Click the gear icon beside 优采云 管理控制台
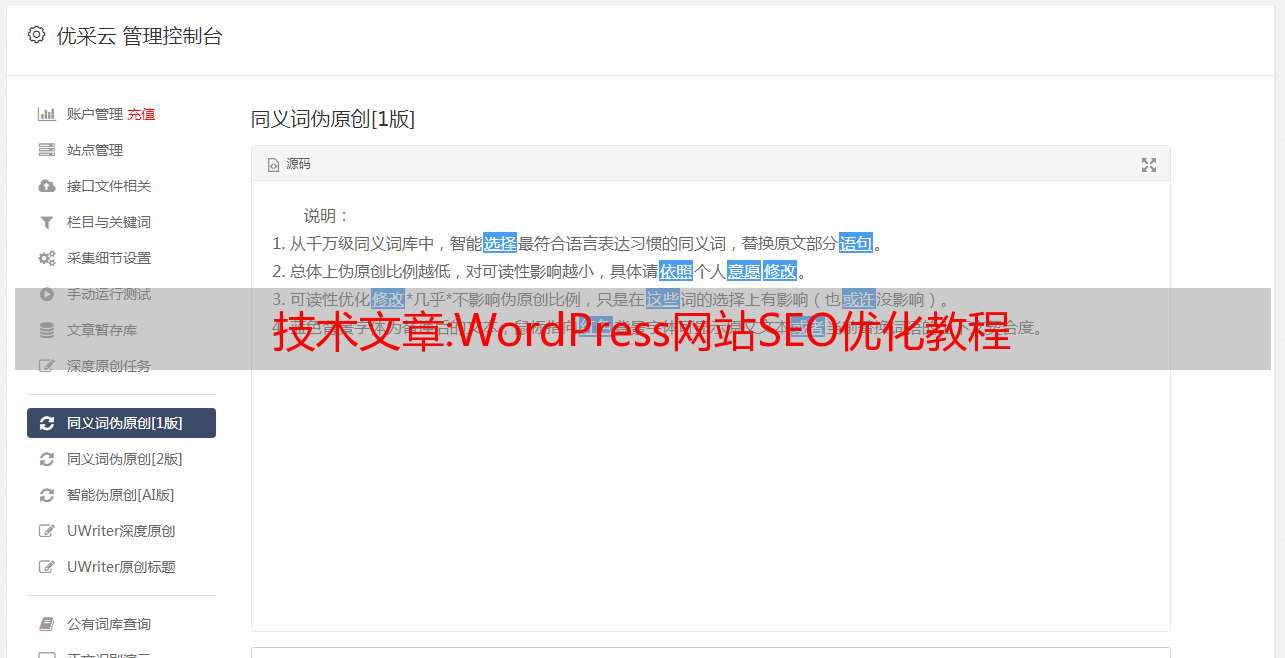This screenshot has width=1285, height=658. pos(37,35)
